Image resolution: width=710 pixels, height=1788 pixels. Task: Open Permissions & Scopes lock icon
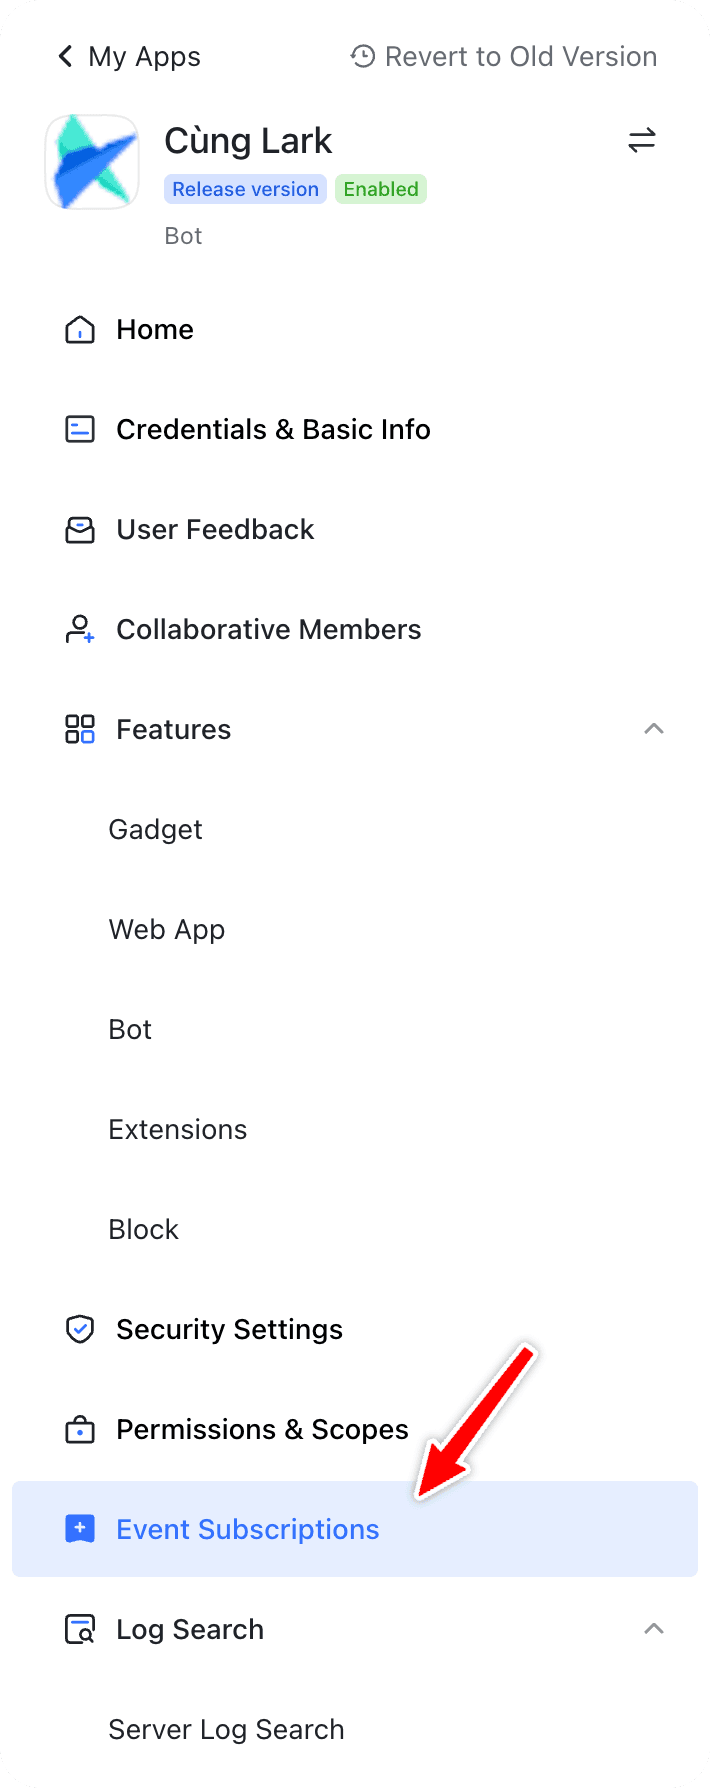tap(79, 1429)
